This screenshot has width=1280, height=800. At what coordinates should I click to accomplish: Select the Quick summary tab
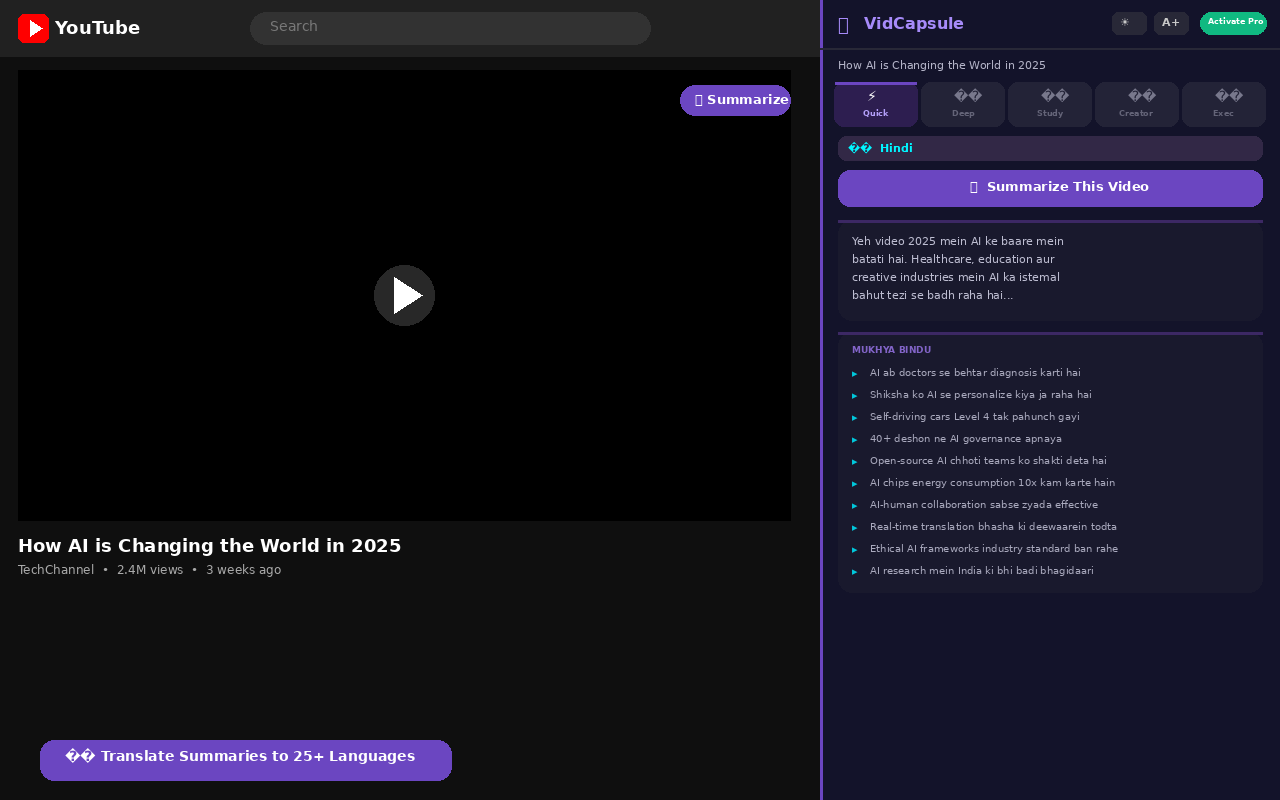point(876,104)
